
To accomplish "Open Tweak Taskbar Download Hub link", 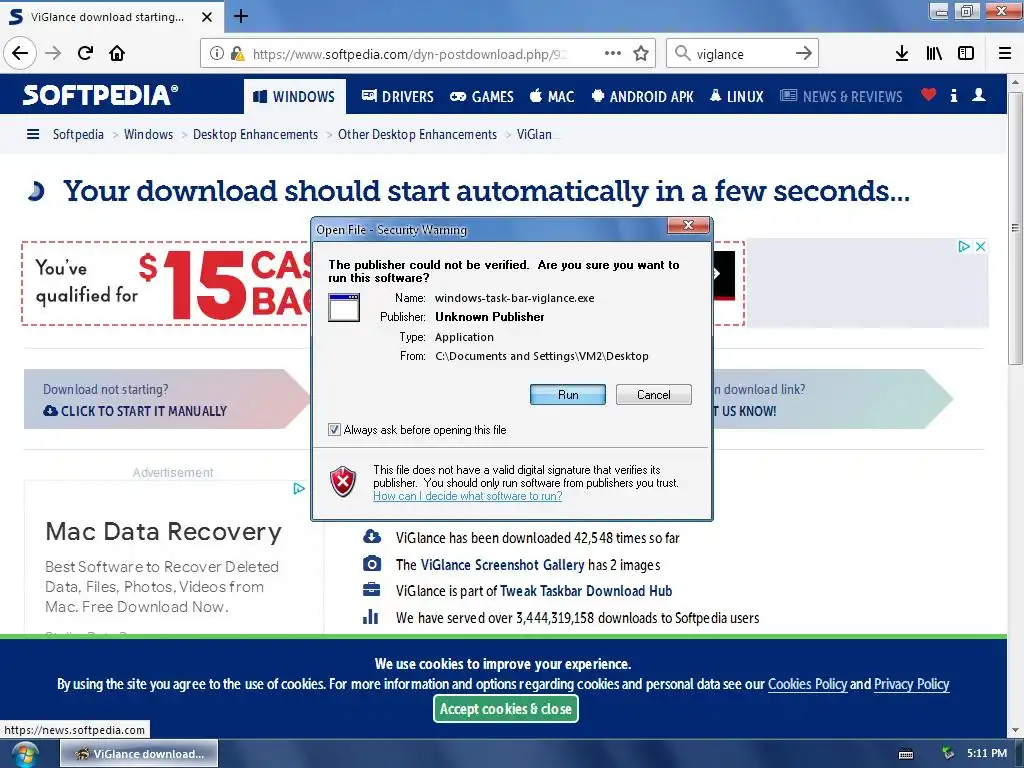I will [x=586, y=591].
